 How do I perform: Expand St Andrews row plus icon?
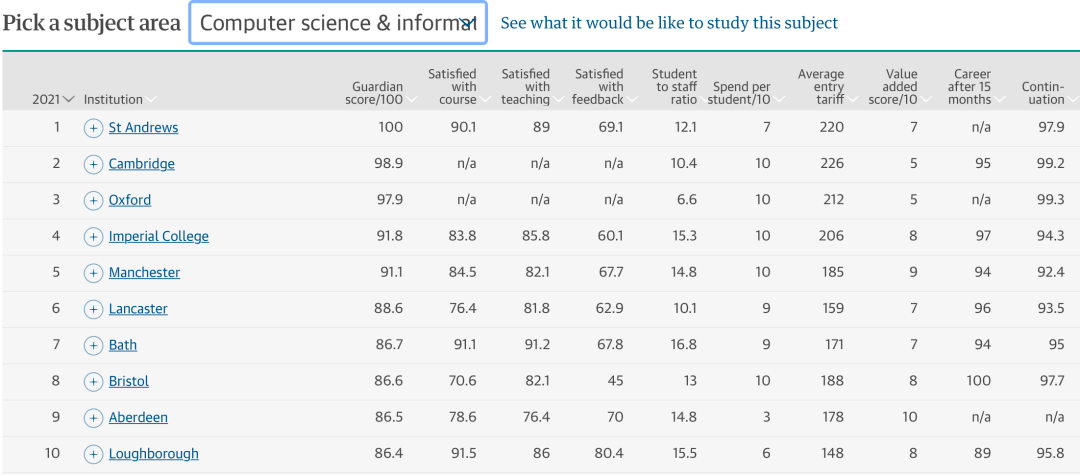tap(93, 127)
